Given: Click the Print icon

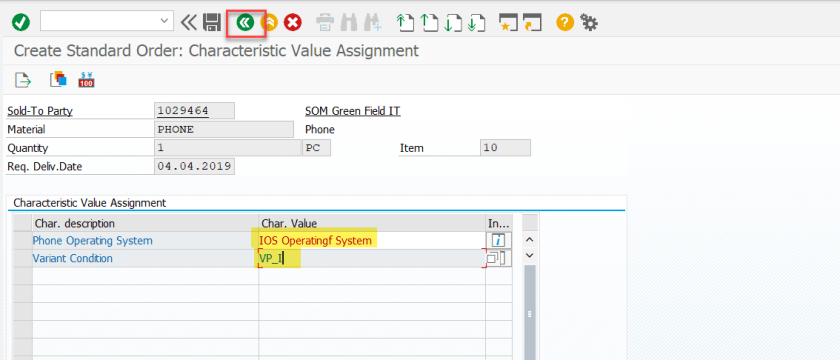Looking at the screenshot, I should (325, 22).
